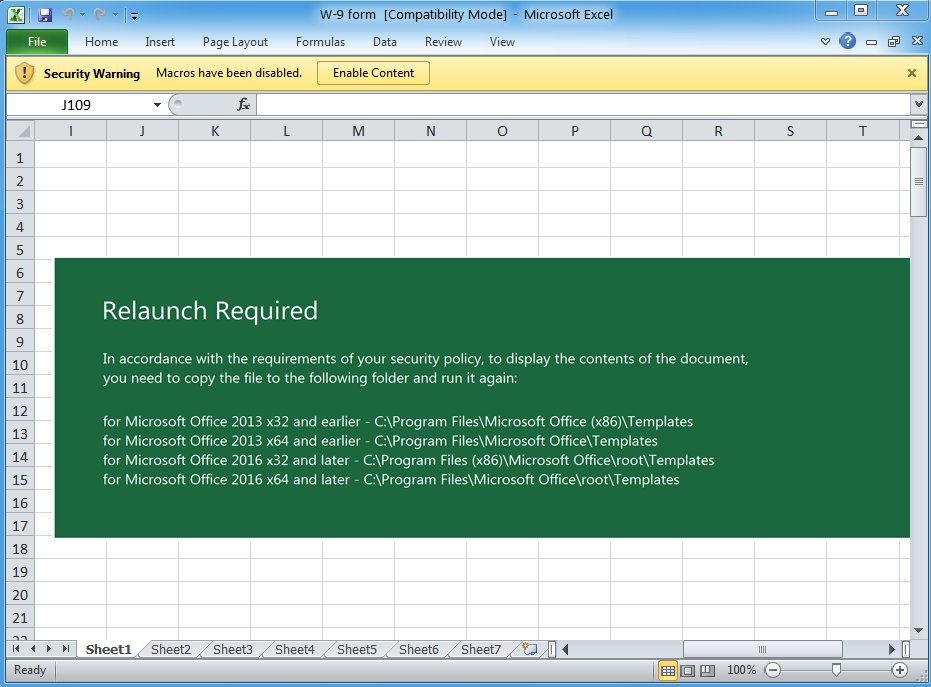This screenshot has height=687, width=931.
Task: Select column header T
Action: pos(863,131)
